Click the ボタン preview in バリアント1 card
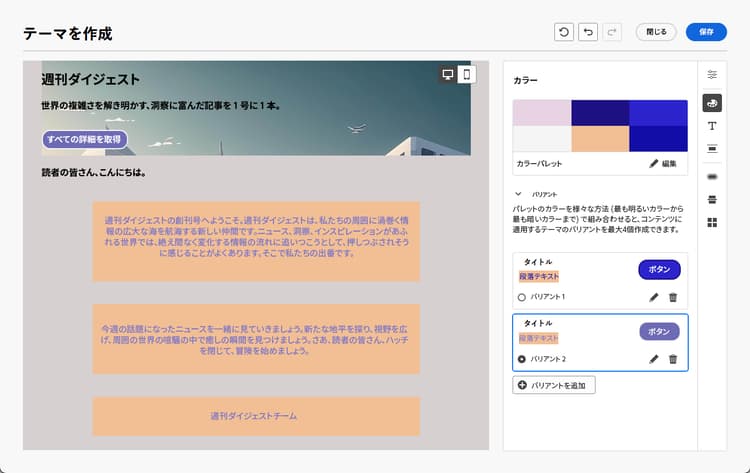750x473 pixels. [659, 270]
